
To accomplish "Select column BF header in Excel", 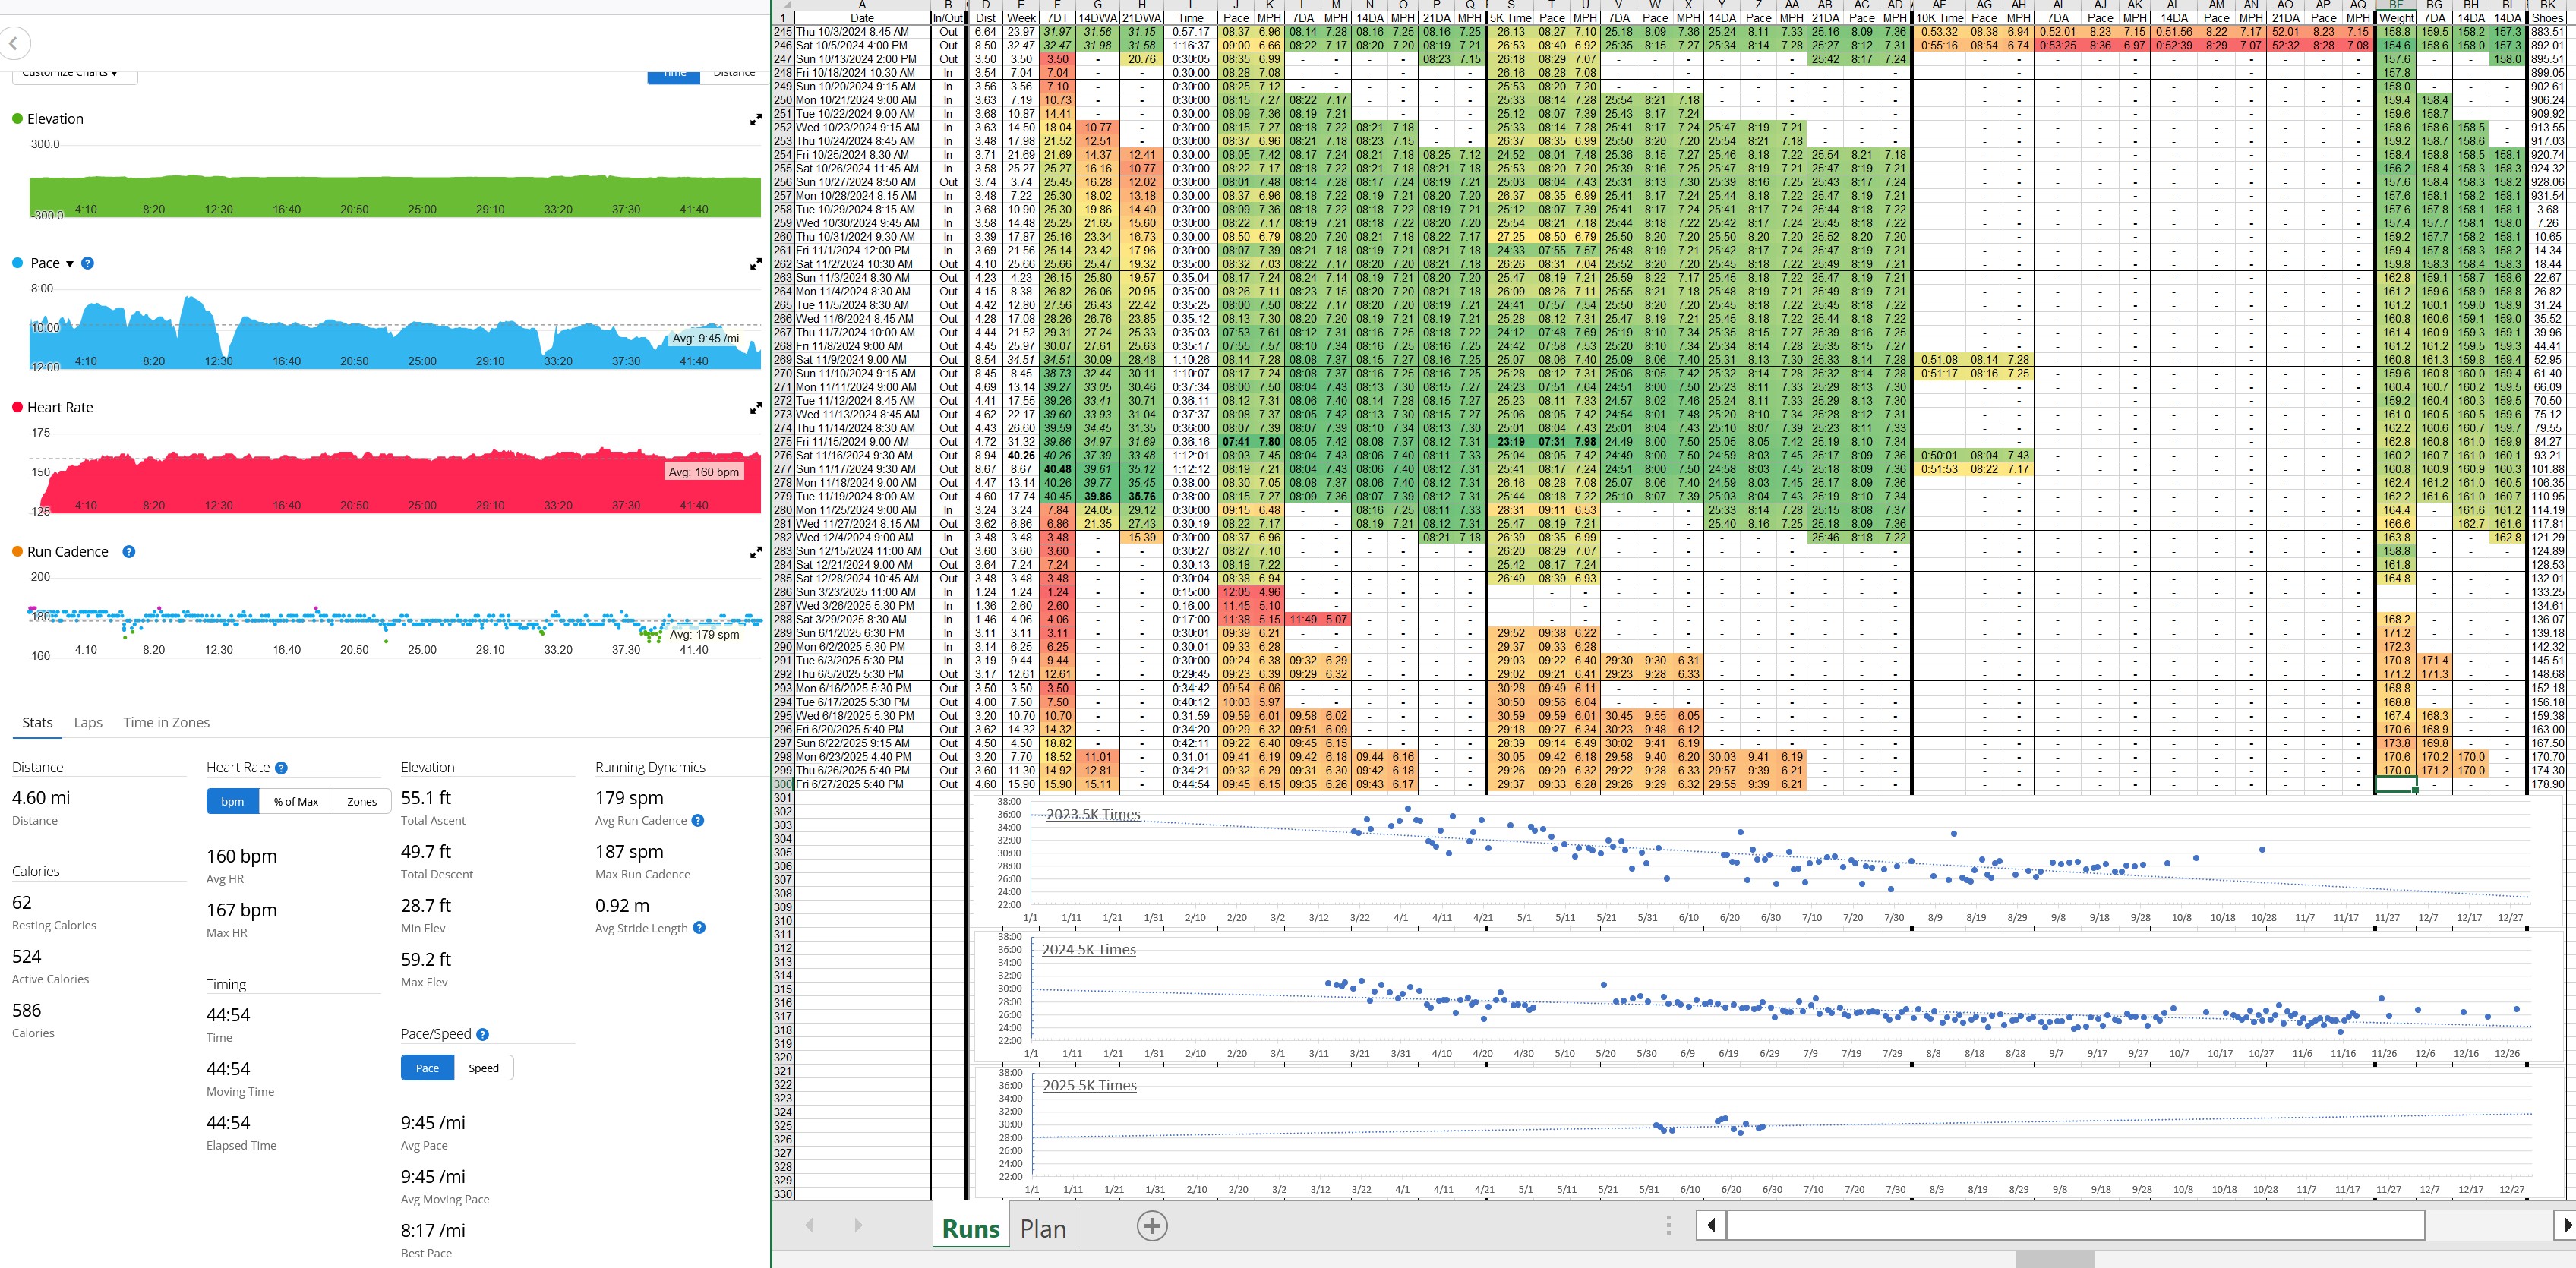I will [2396, 5].
